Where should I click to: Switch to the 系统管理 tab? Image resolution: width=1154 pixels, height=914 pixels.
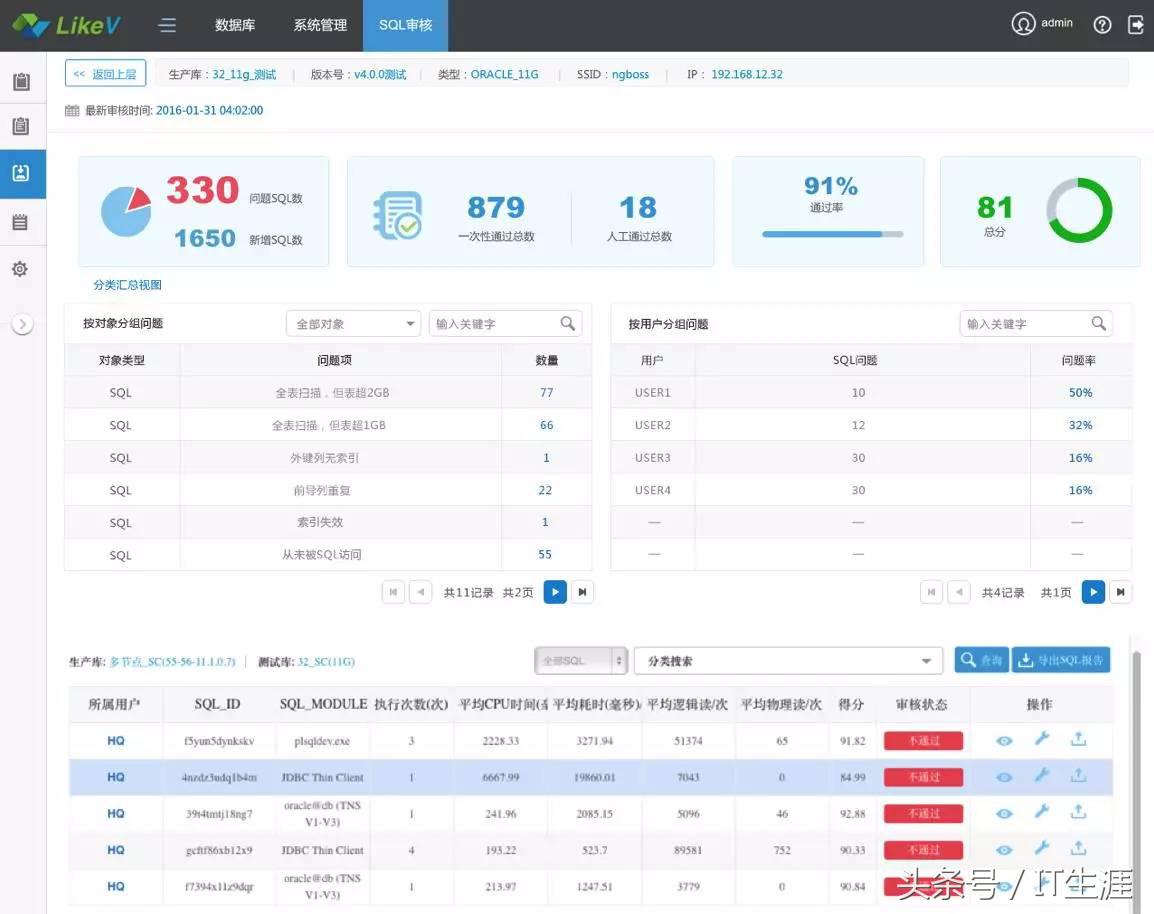pos(319,23)
